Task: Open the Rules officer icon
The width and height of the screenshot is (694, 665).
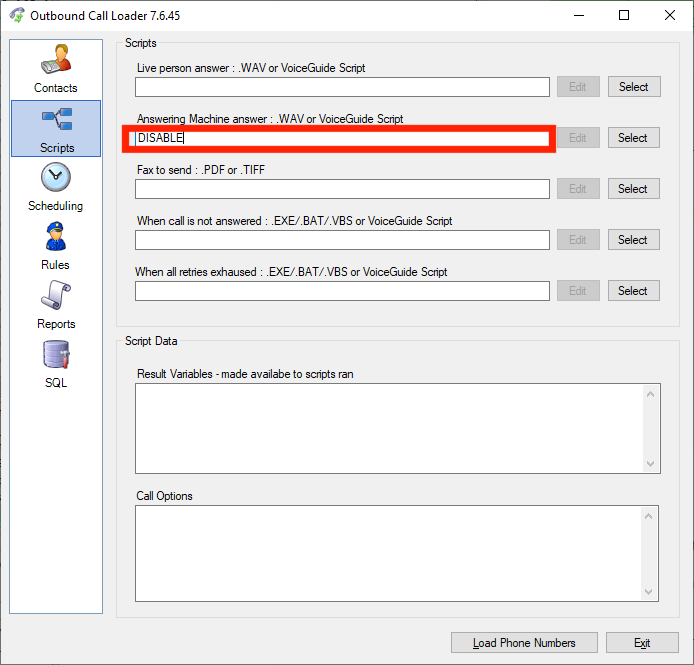Action: 56,236
